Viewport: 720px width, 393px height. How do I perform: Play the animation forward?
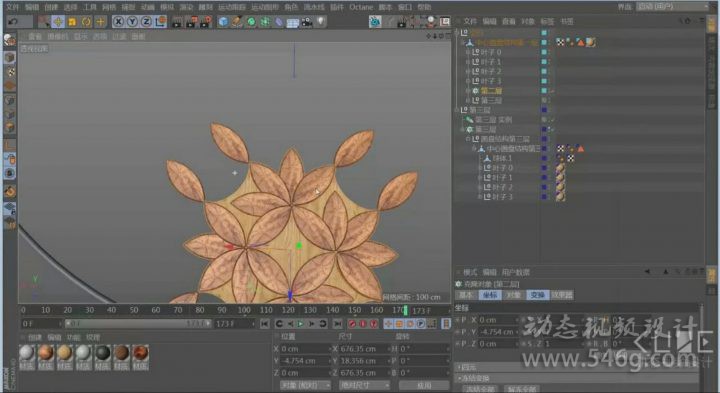[x=300, y=324]
